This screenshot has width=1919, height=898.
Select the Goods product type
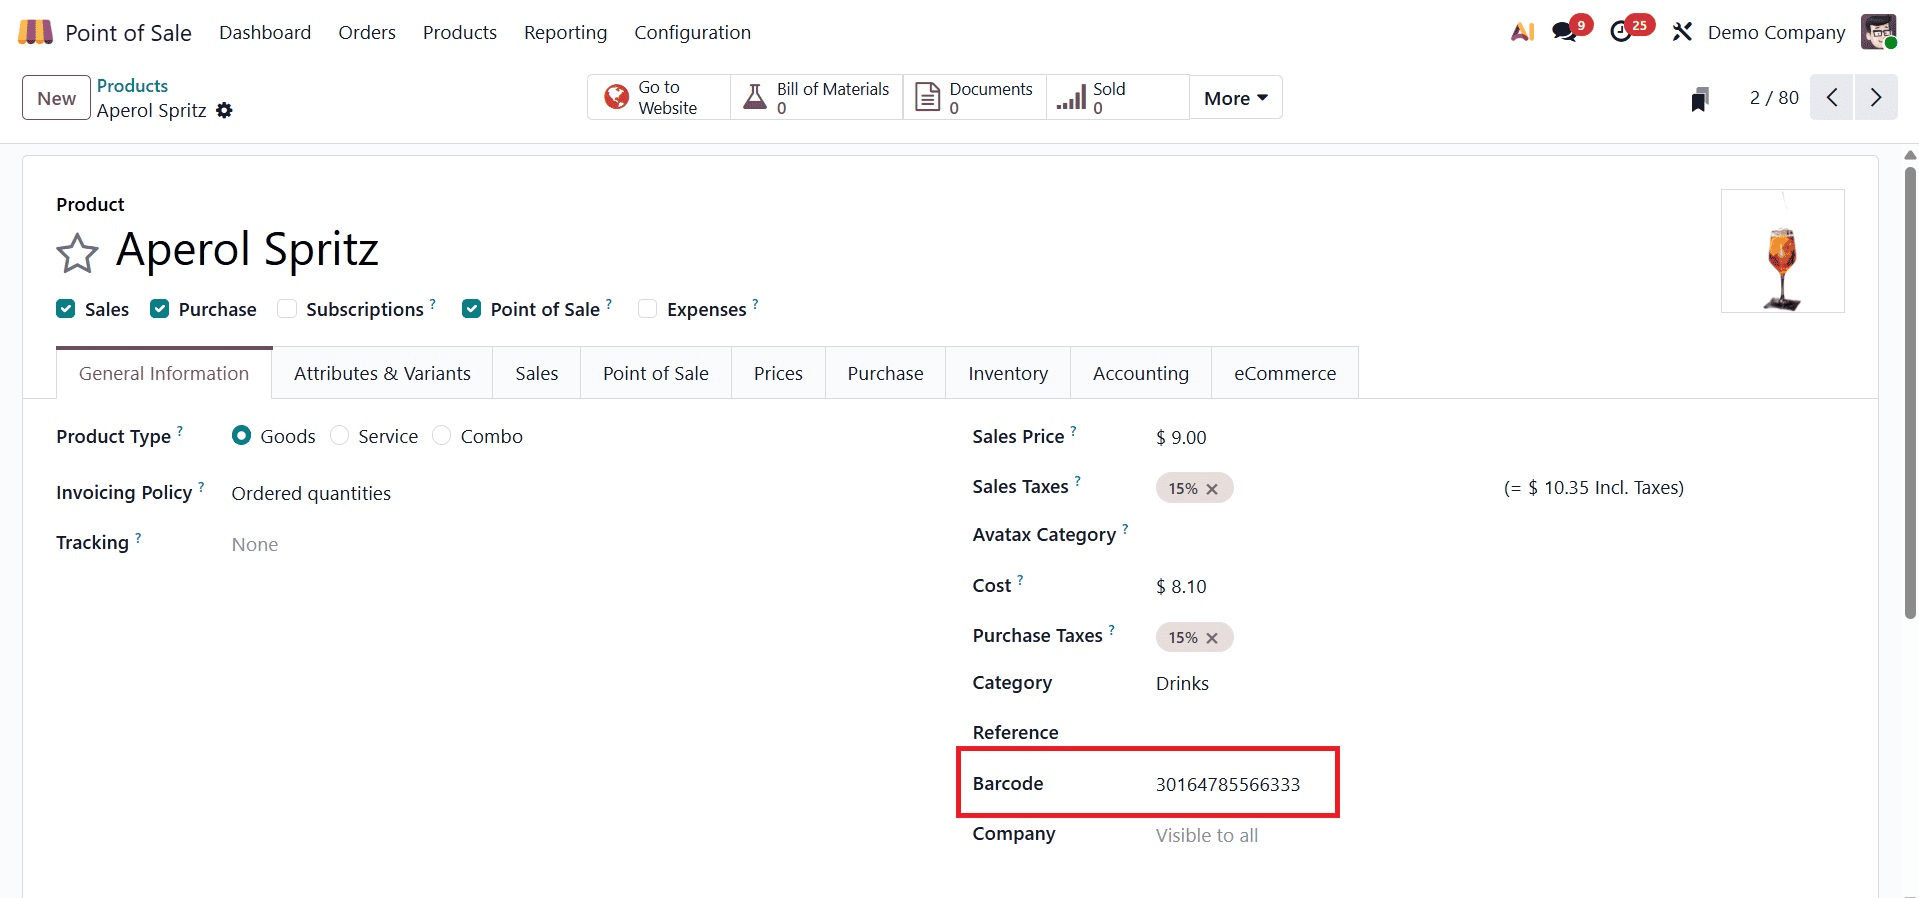coord(241,436)
